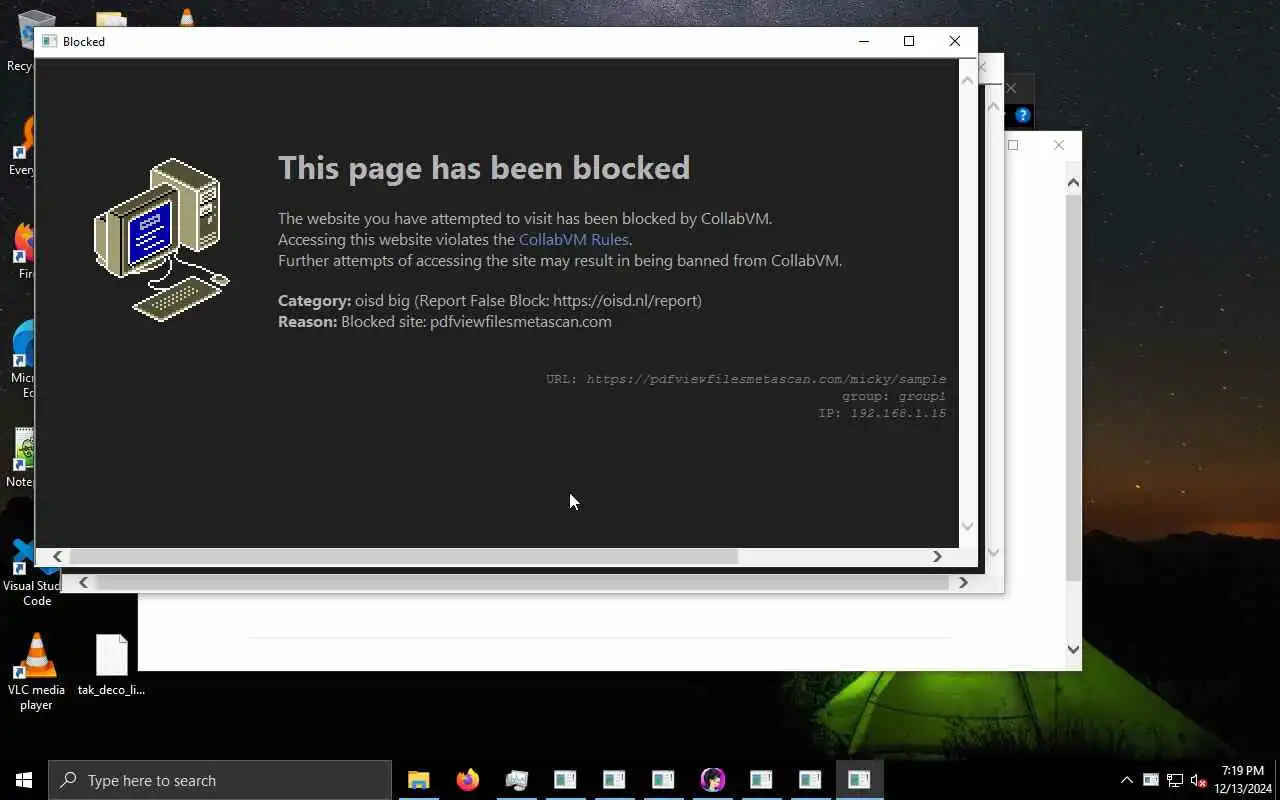Click left arrow of Blocked window's horizontal scrollbar
The width and height of the screenshot is (1280, 800).
click(57, 557)
